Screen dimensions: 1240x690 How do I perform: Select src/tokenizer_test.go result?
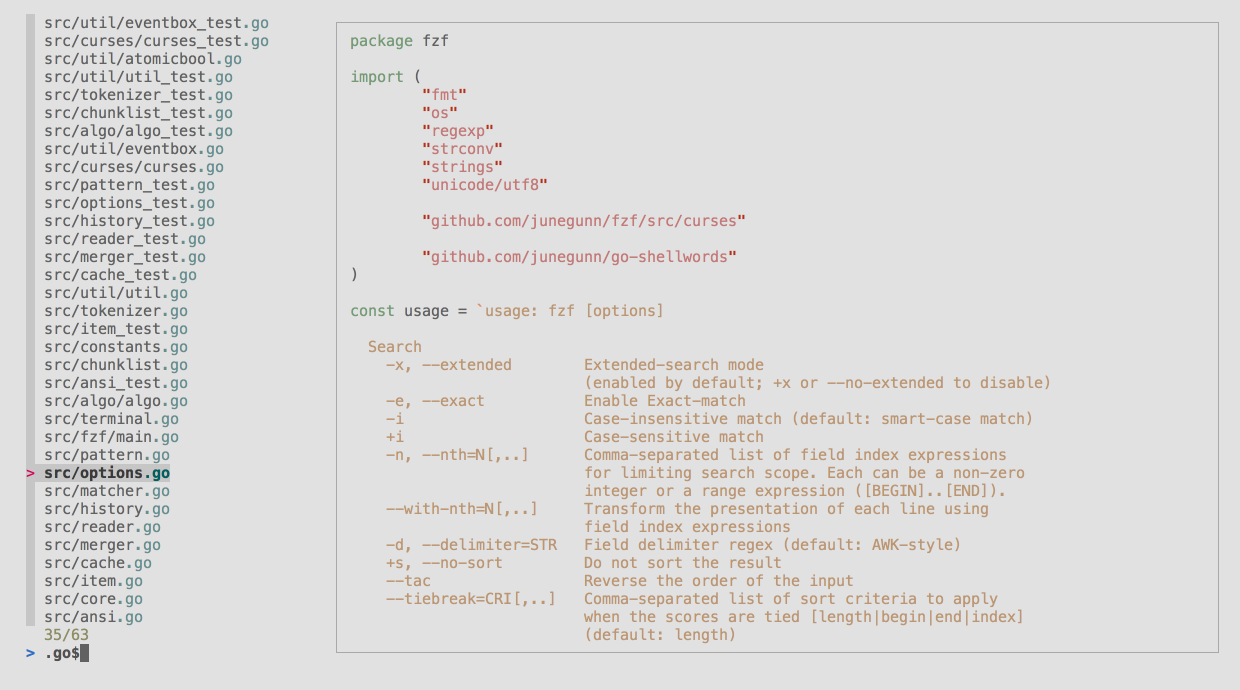[x=138, y=95]
